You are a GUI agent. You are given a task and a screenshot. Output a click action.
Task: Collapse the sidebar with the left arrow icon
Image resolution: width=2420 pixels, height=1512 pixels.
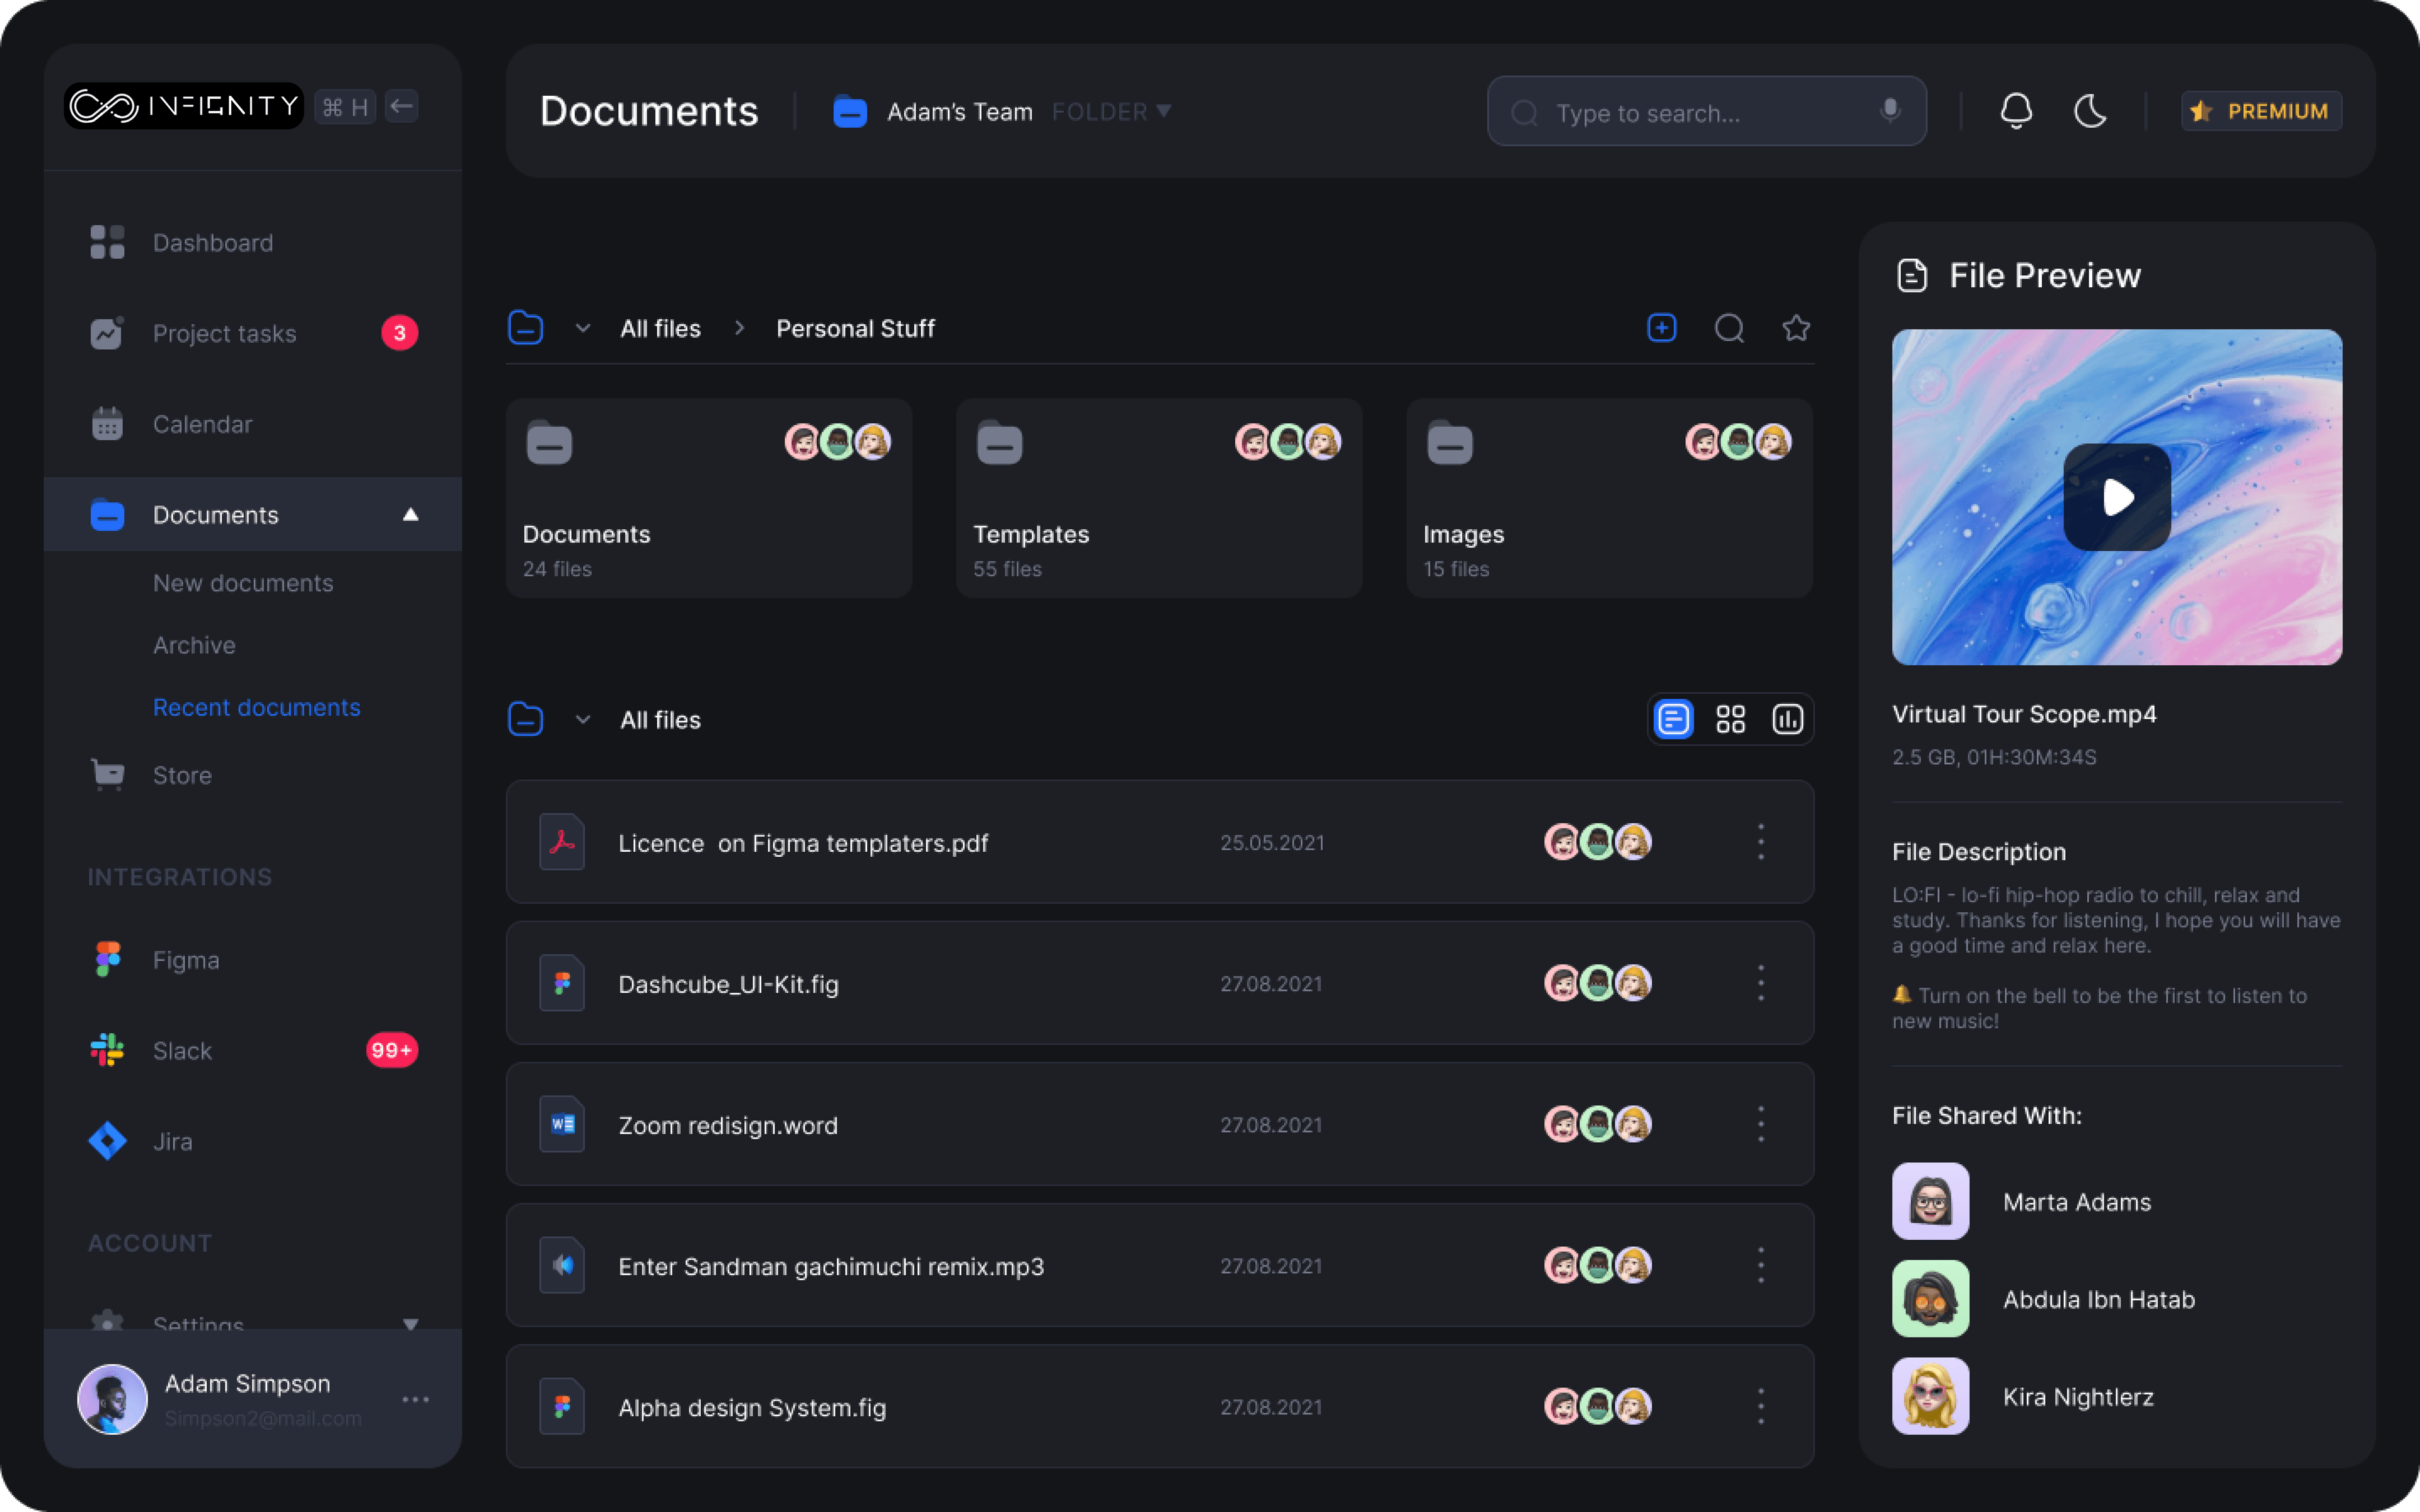coord(402,106)
